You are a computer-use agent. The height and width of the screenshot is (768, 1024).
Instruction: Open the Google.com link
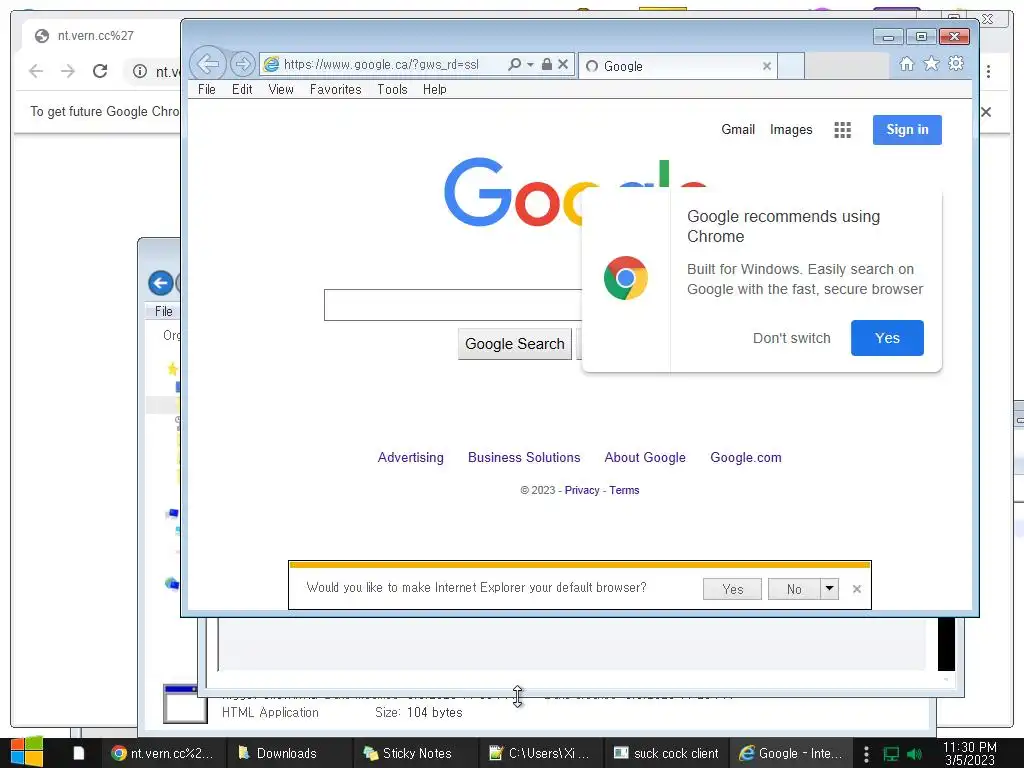(746, 457)
